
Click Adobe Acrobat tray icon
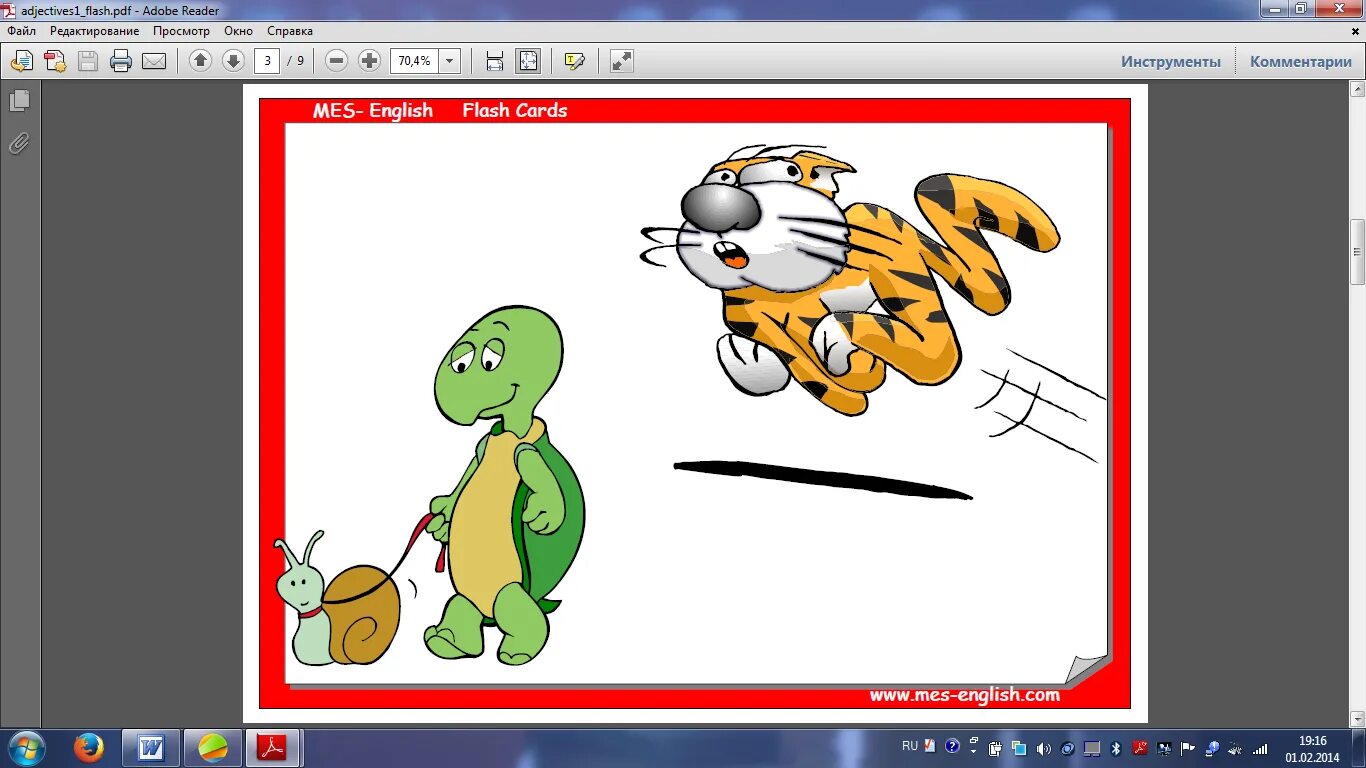(1140, 748)
